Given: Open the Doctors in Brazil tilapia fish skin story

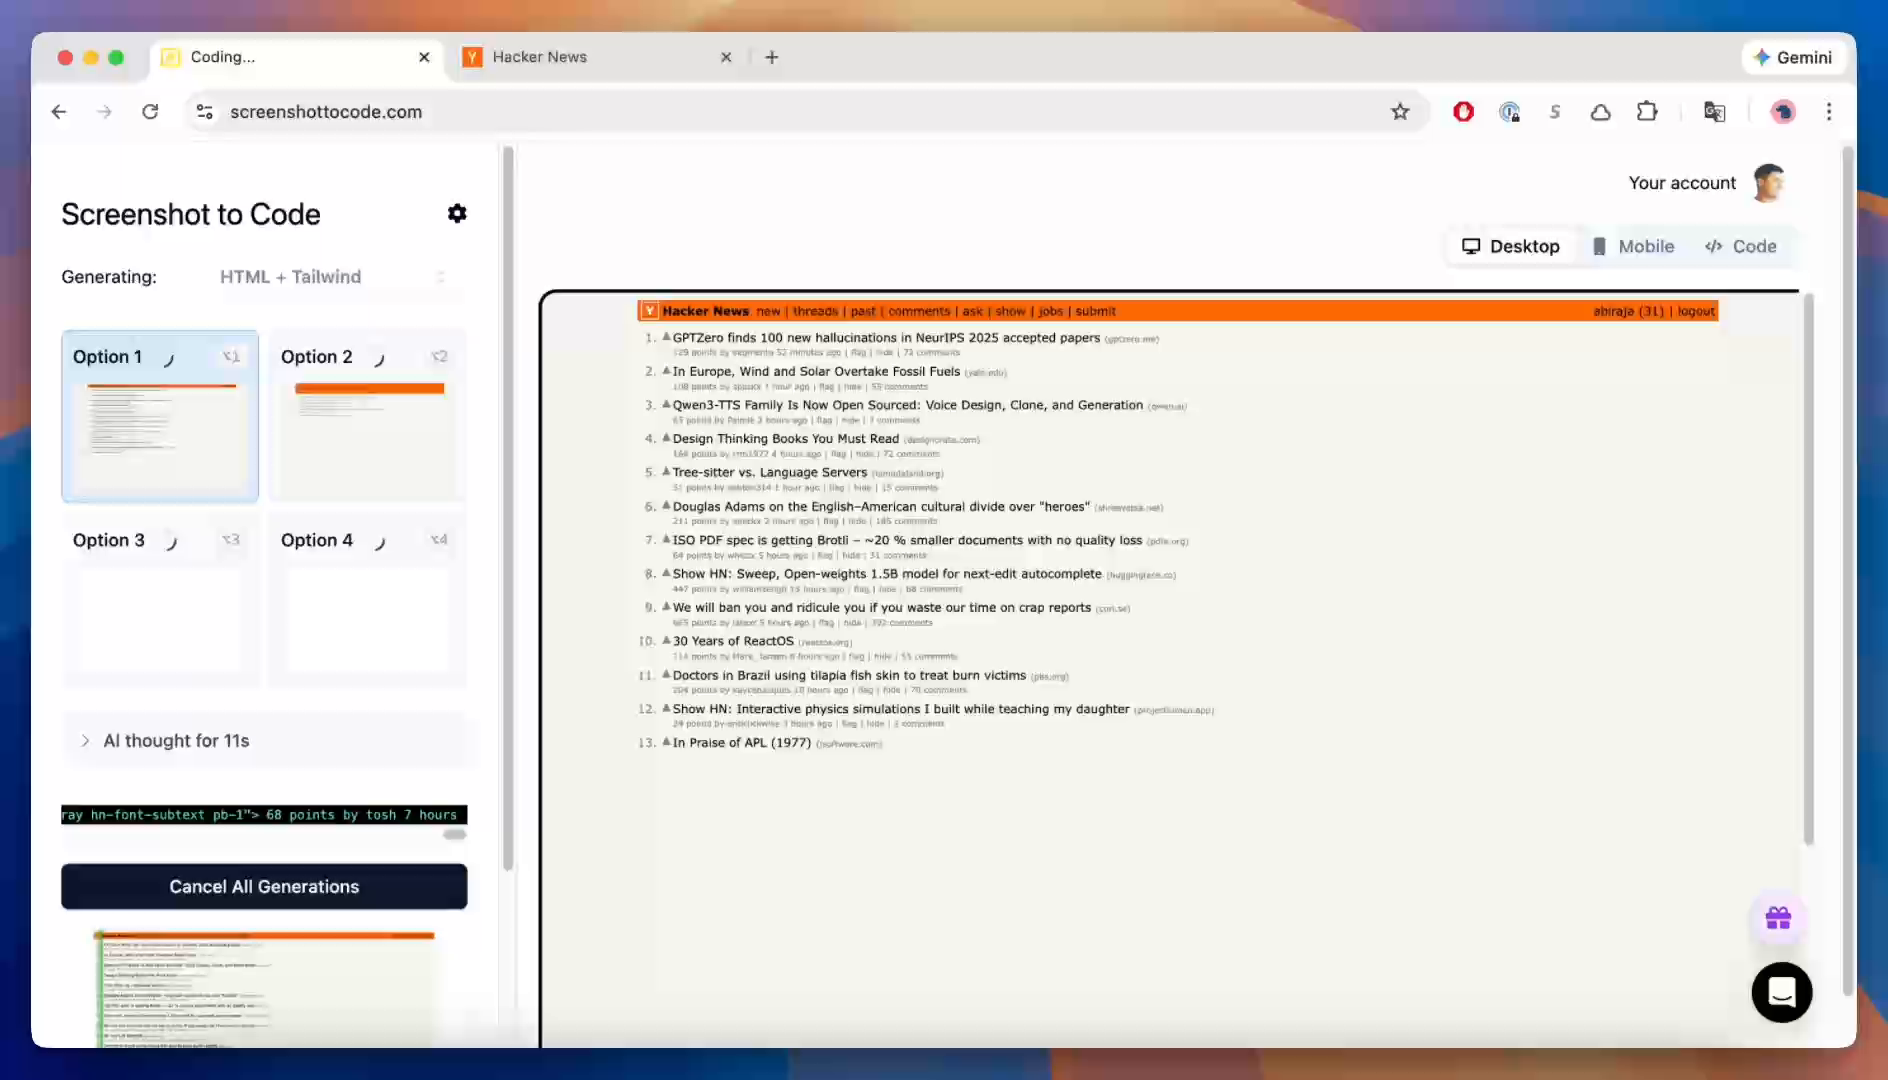Looking at the screenshot, I should click(849, 675).
